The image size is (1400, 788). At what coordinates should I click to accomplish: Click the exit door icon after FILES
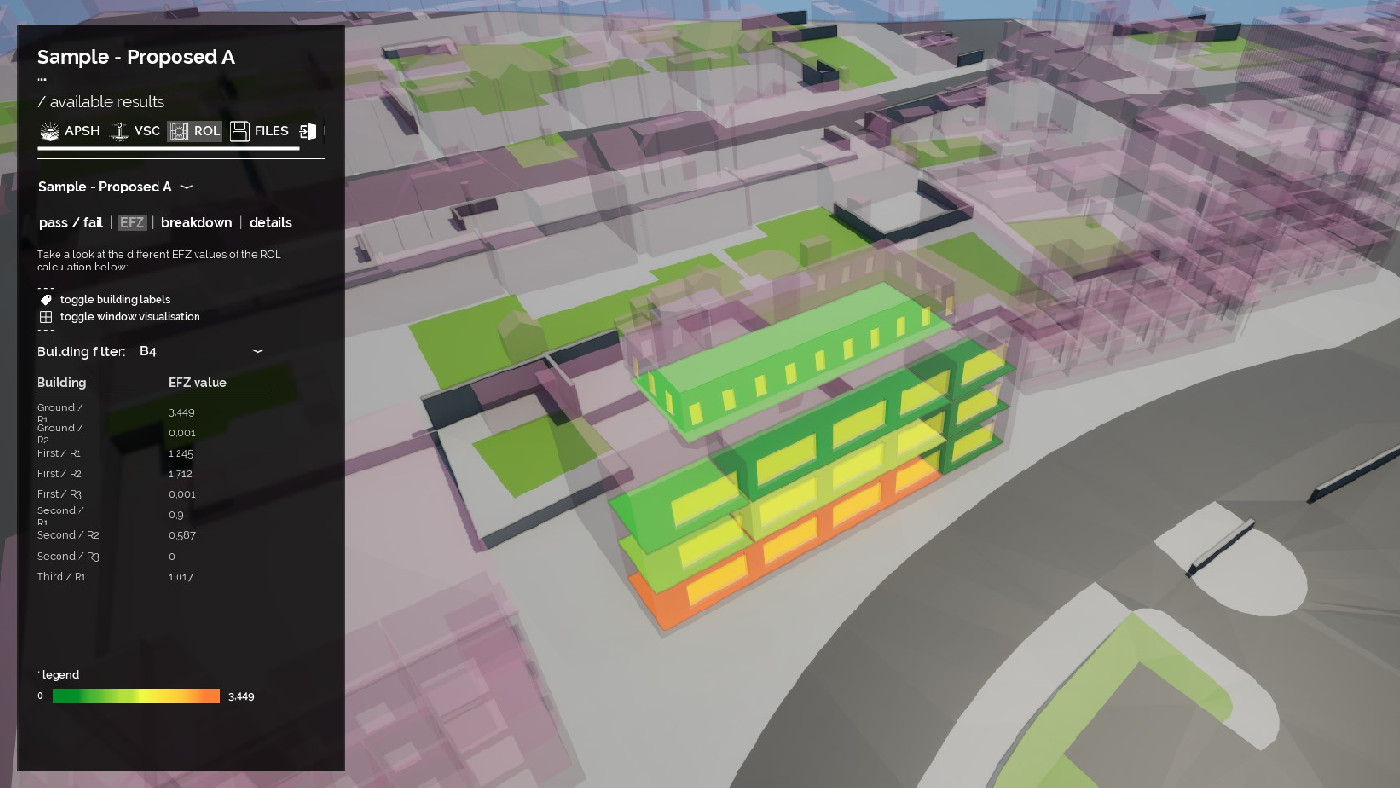click(x=308, y=131)
